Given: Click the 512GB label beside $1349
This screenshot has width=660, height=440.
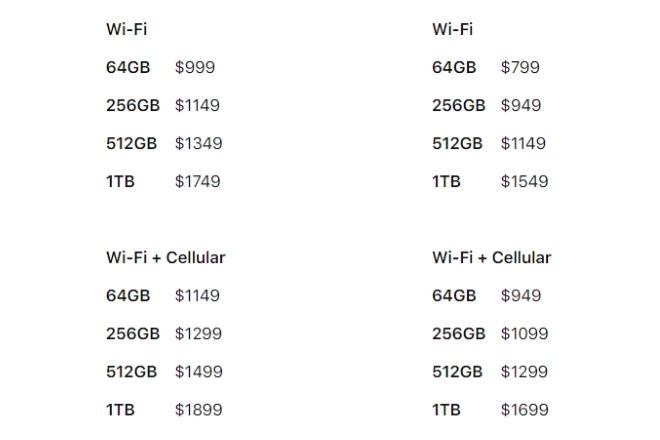Looking at the screenshot, I should click(x=131, y=143).
